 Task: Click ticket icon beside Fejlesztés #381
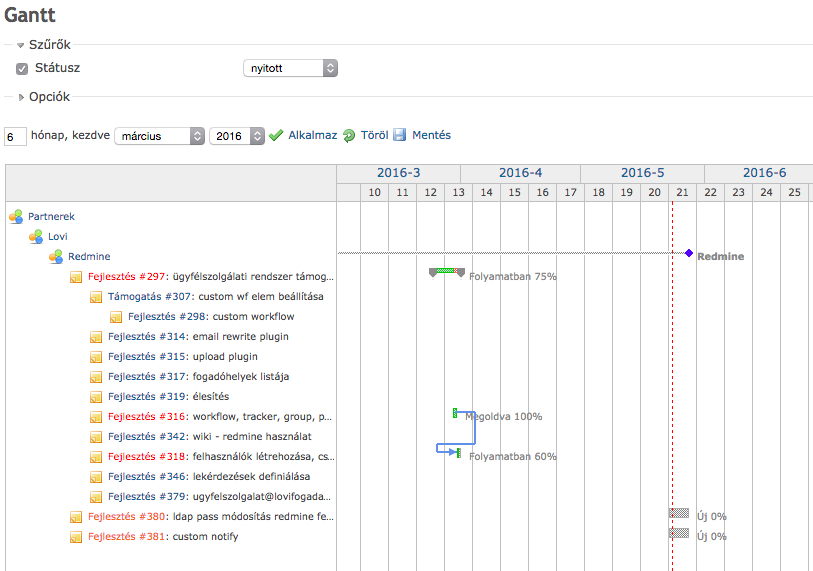[76, 537]
